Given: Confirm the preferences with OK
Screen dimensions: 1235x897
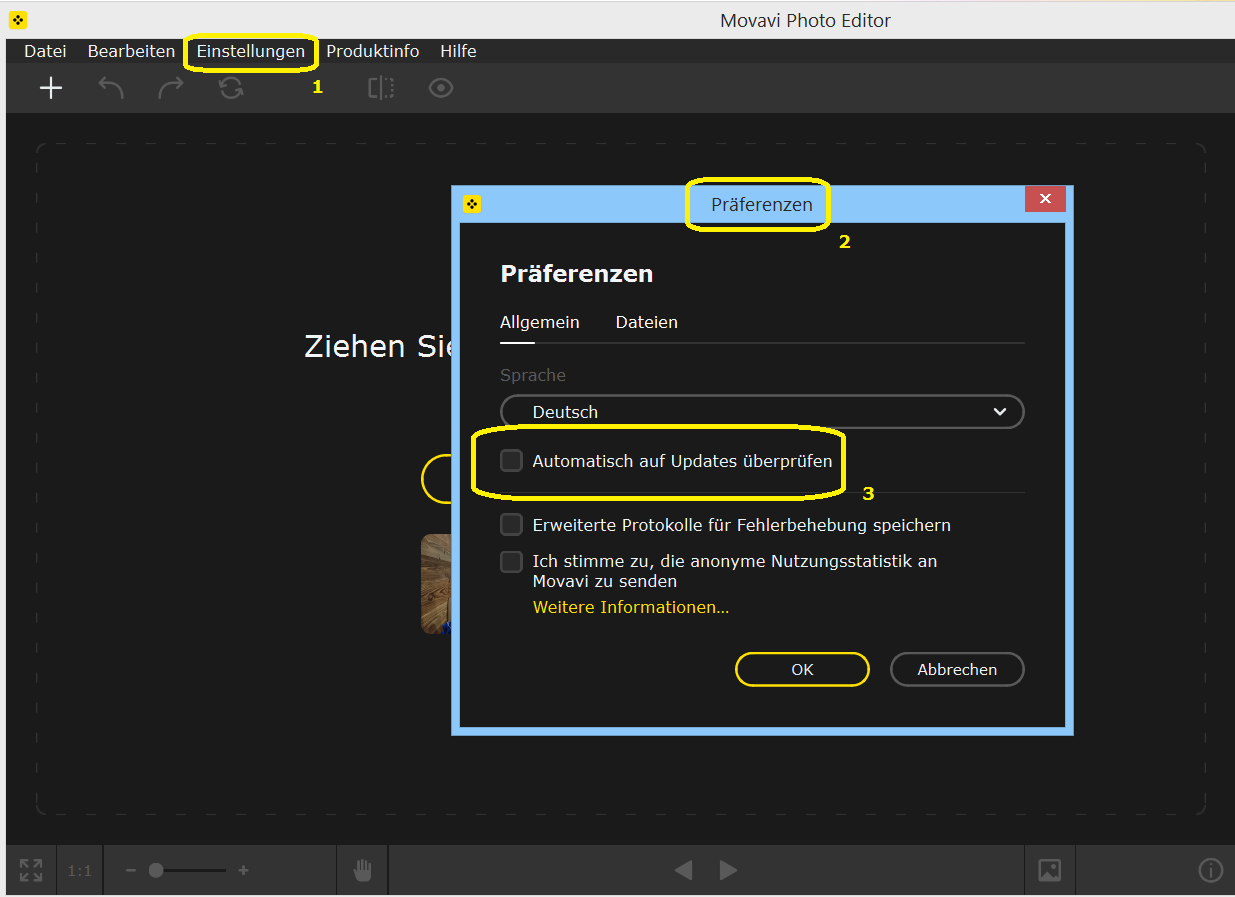Looking at the screenshot, I should (x=802, y=670).
